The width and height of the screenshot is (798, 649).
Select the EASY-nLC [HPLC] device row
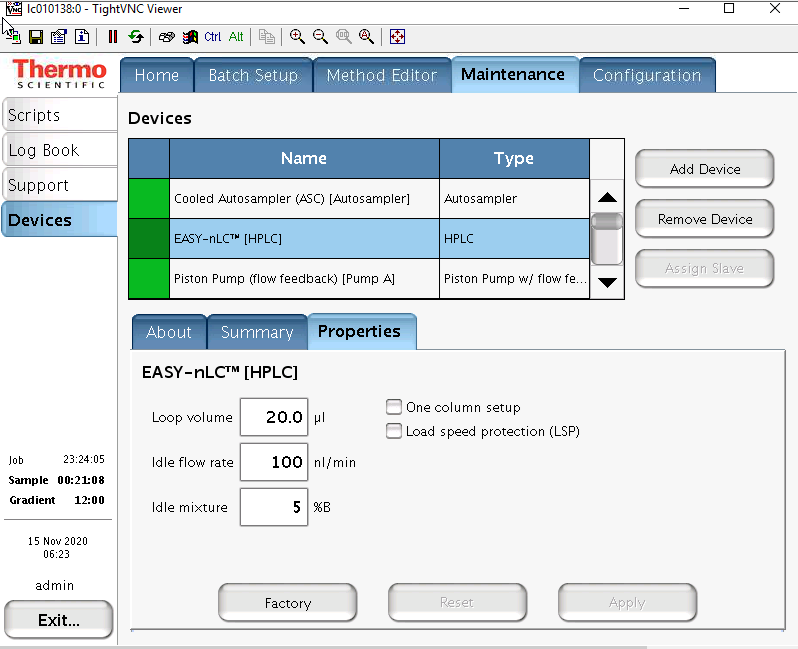pyautogui.click(x=359, y=239)
